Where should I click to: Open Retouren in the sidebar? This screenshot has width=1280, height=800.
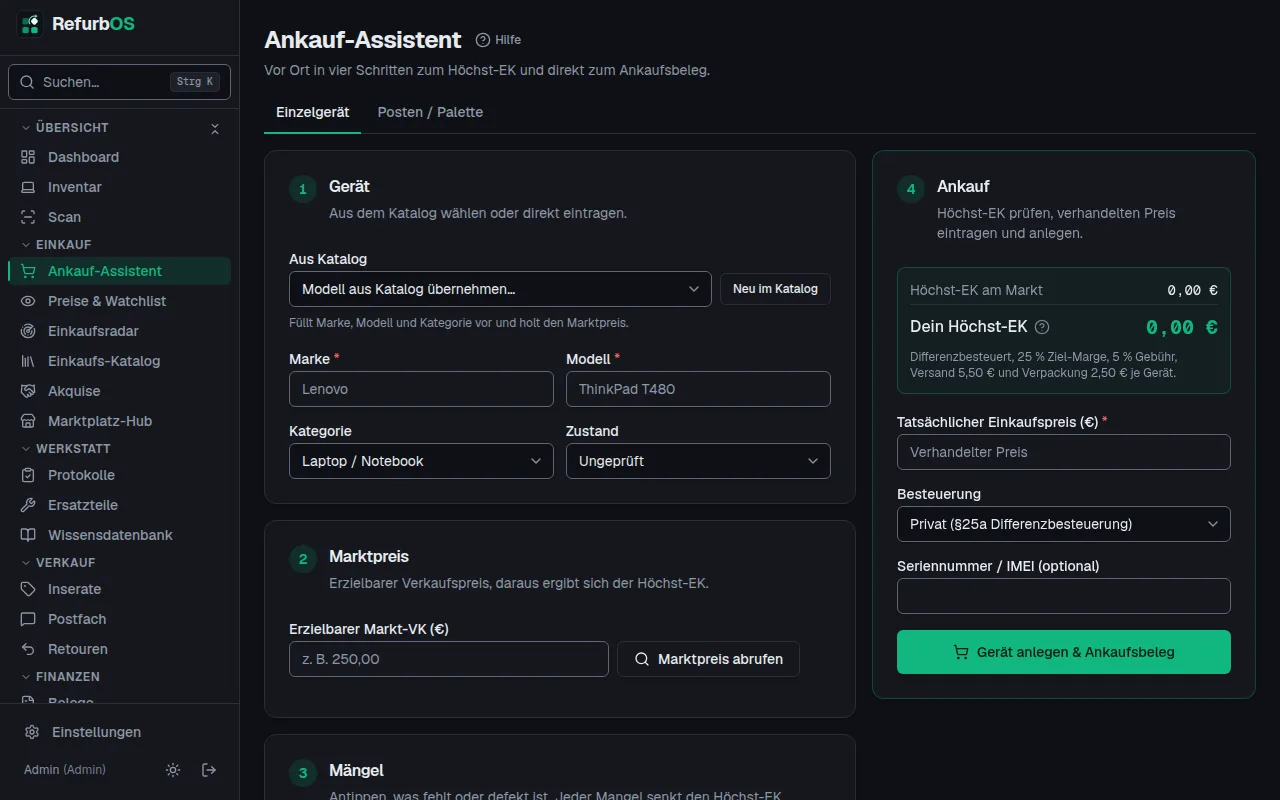[x=119, y=649]
